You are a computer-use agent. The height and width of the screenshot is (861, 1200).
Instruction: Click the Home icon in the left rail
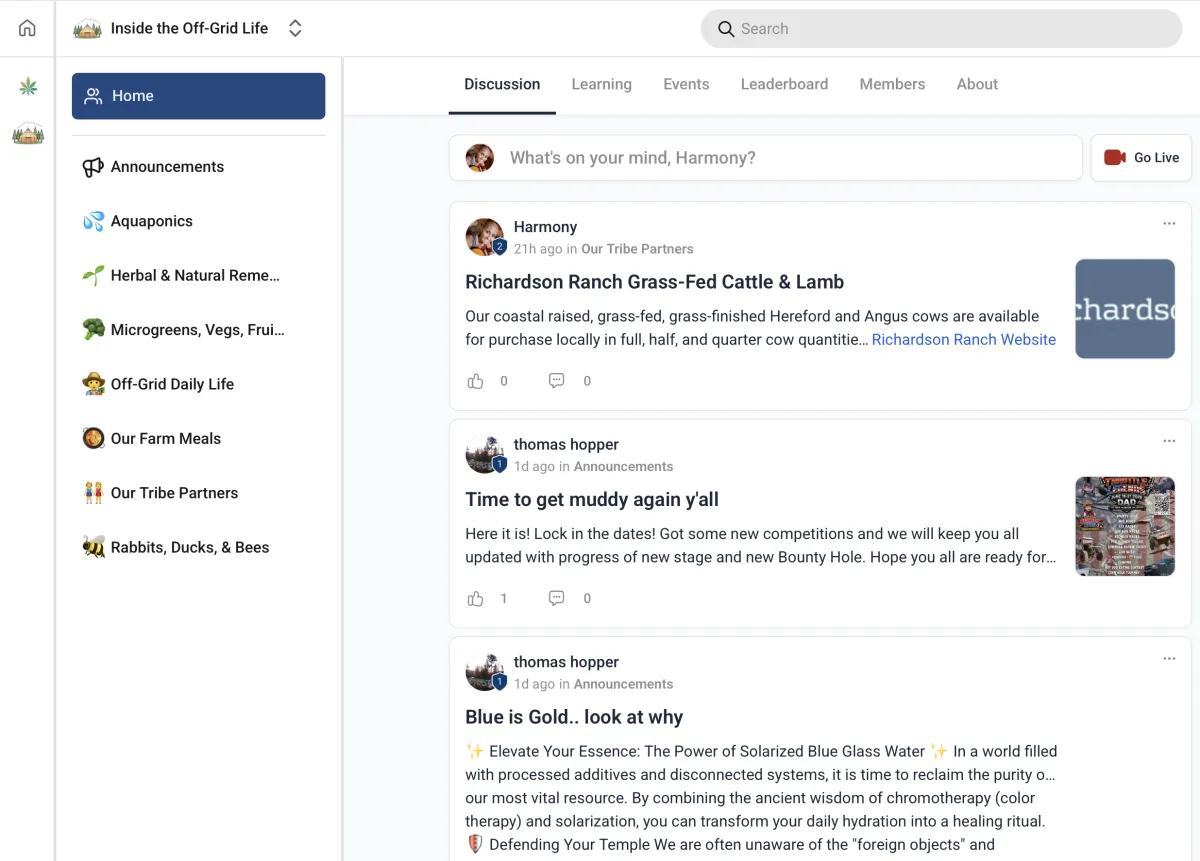(26, 27)
